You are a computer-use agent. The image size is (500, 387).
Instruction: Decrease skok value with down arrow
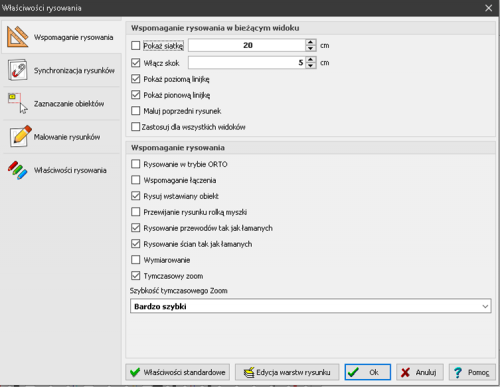click(311, 66)
